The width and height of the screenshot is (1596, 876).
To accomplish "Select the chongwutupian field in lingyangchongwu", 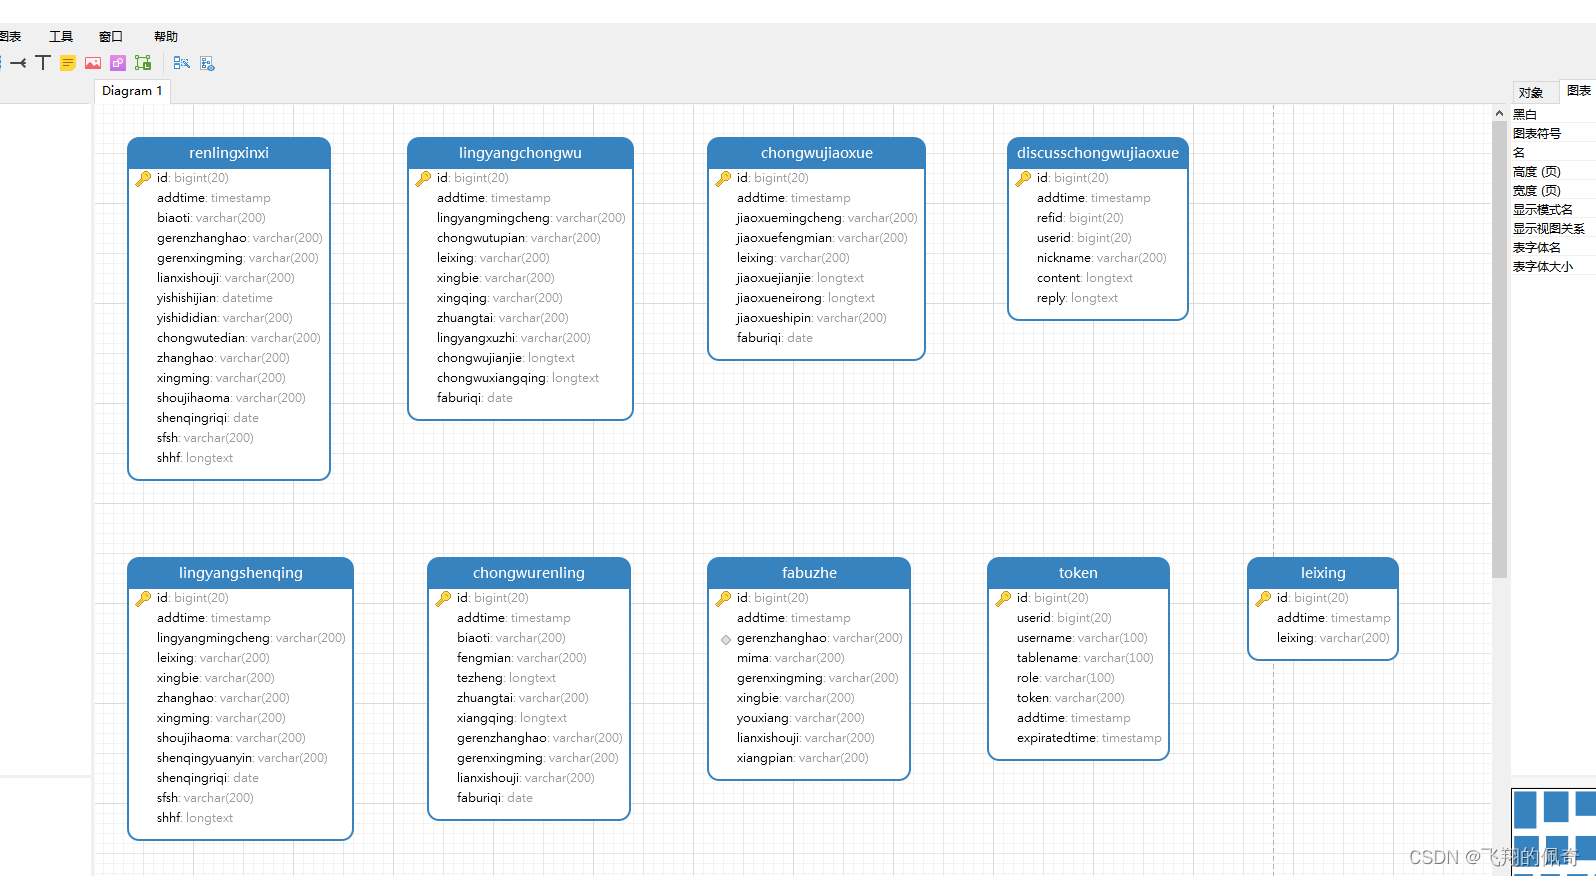I will coord(520,238).
